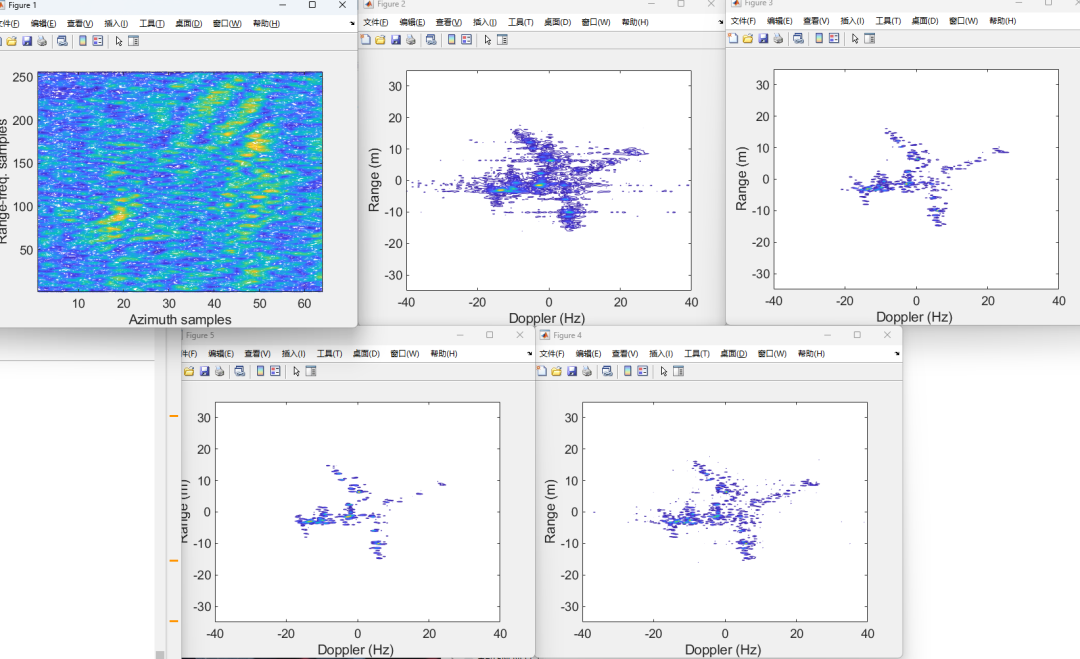The image size is (1080, 659).
Task: Open 查看(V) menu in Figure 1
Action: click(80, 23)
